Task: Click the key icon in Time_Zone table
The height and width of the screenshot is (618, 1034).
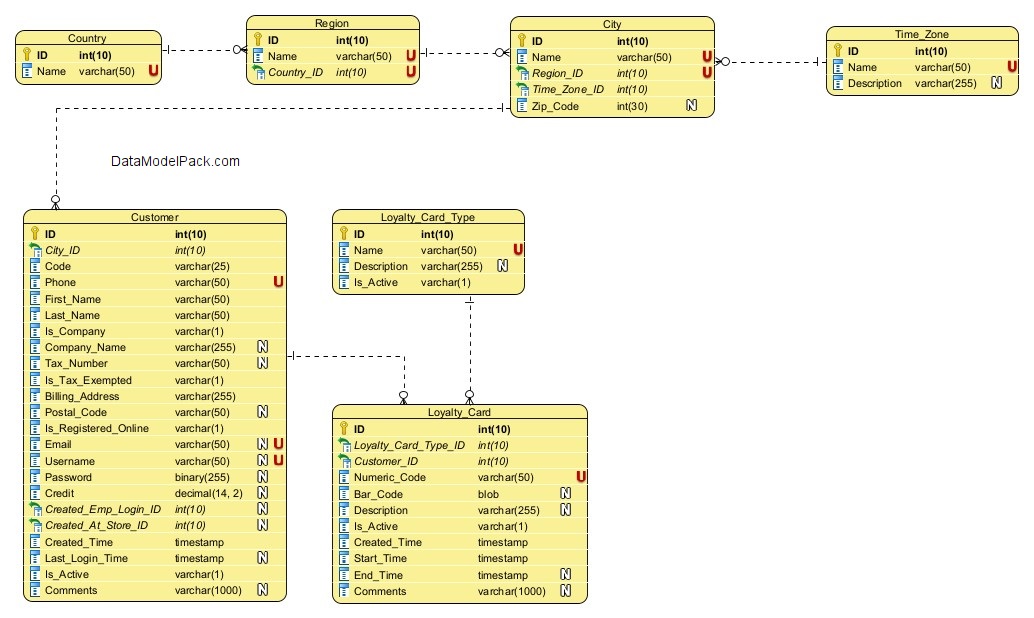Action: click(838, 51)
